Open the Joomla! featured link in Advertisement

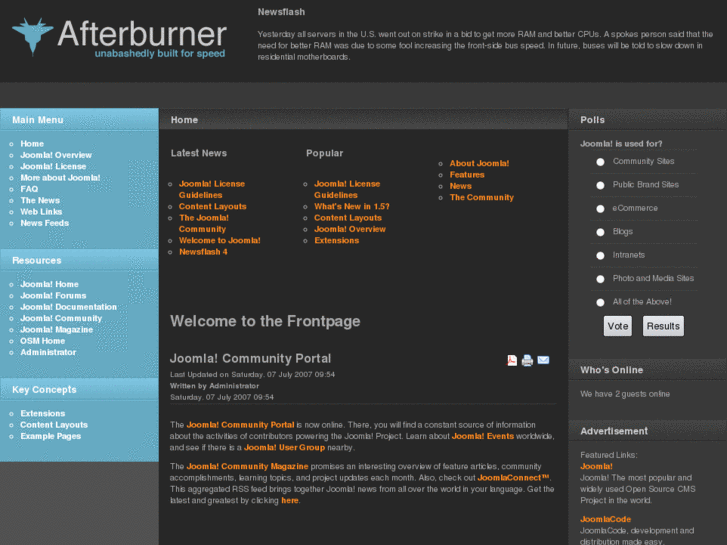pos(596,467)
